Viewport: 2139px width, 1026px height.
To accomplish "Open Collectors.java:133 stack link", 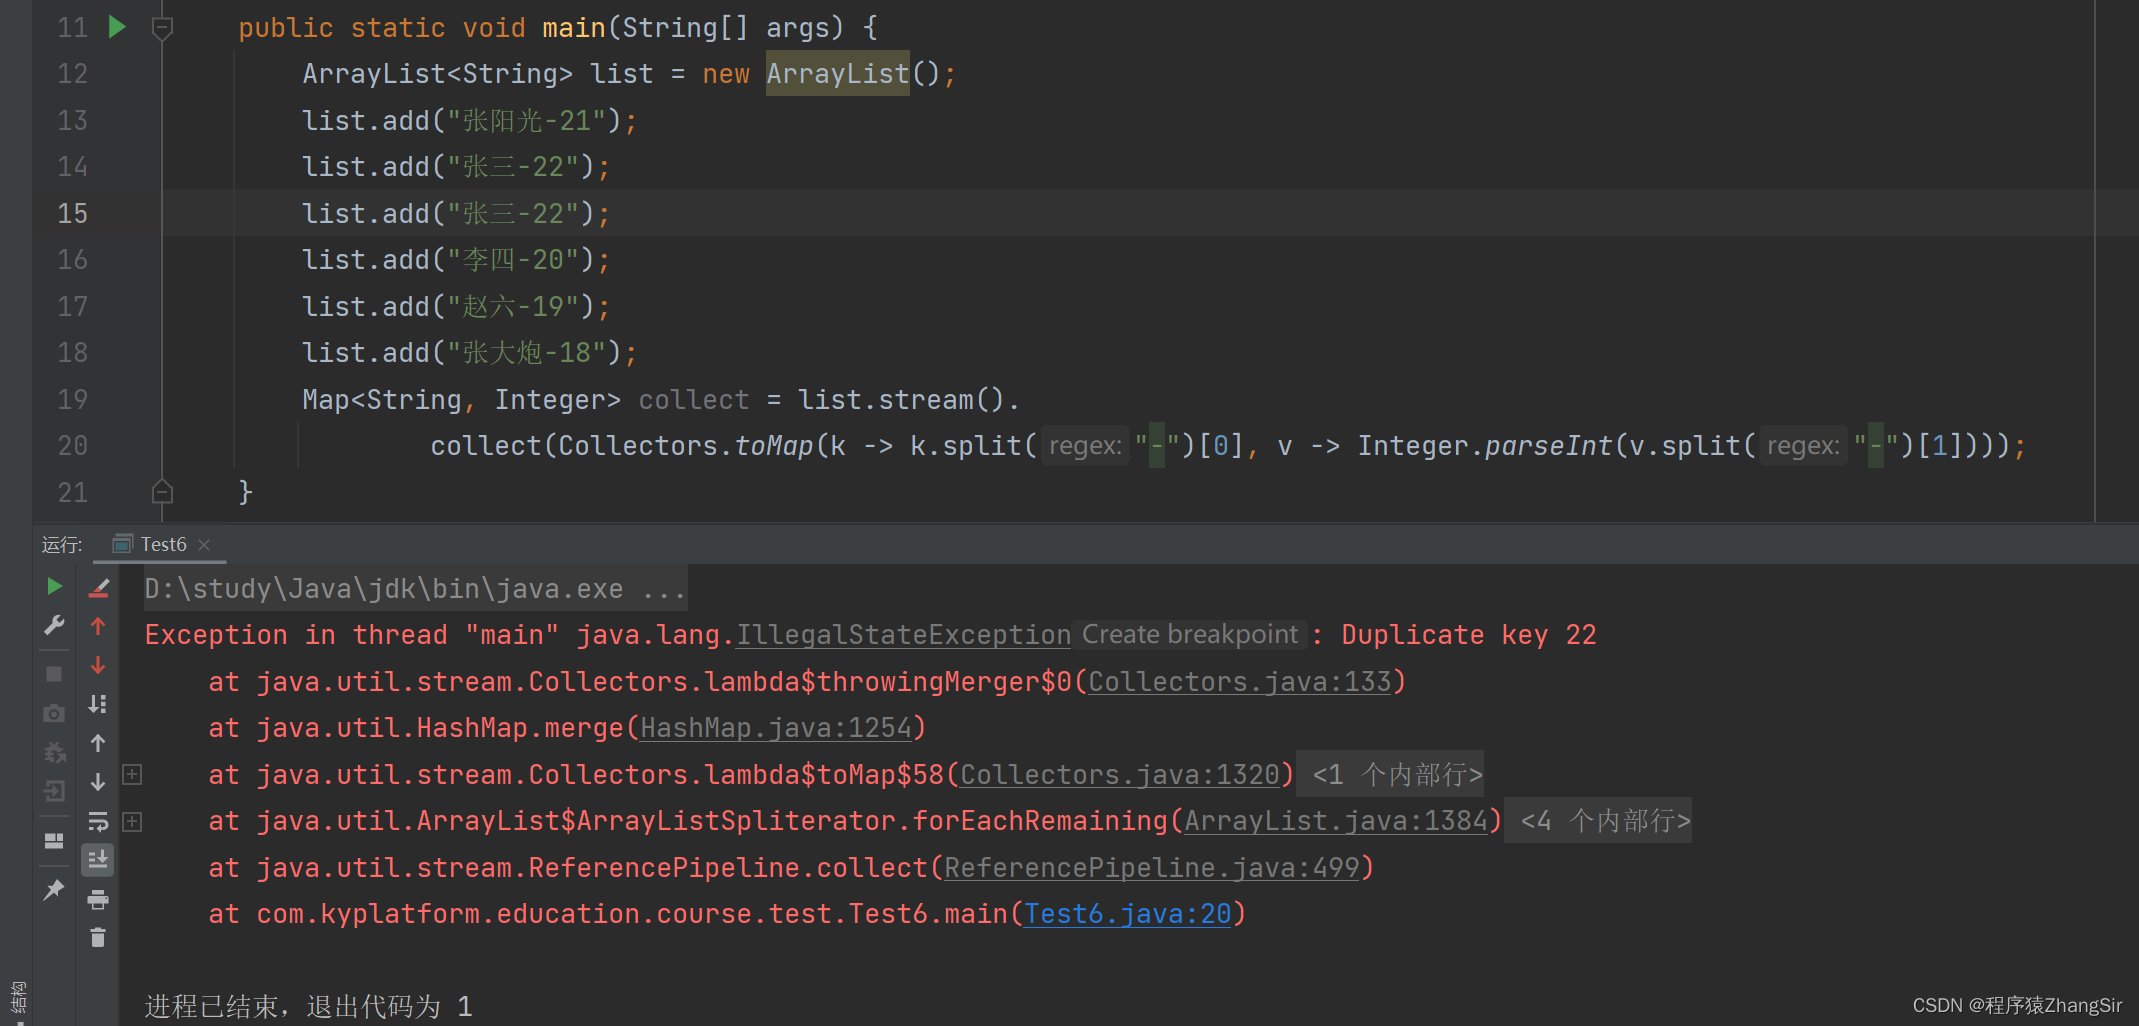I will (1240, 681).
